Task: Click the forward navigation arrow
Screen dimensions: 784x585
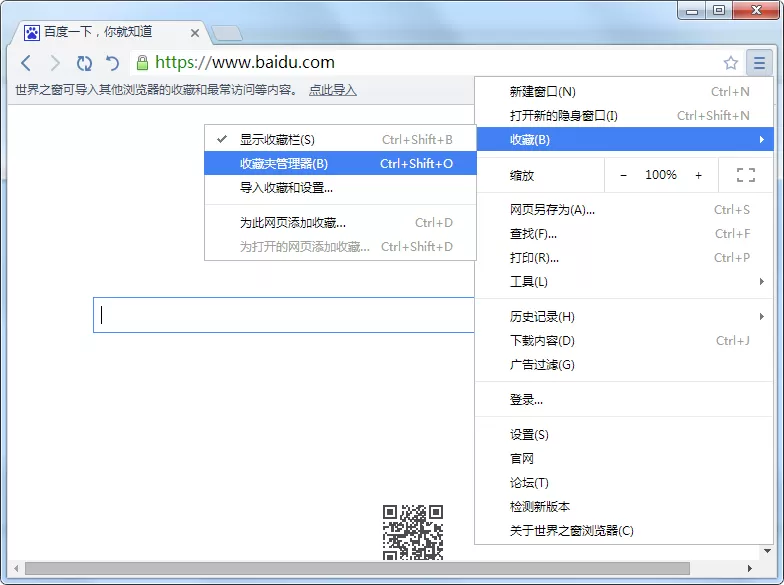Action: 55,63
